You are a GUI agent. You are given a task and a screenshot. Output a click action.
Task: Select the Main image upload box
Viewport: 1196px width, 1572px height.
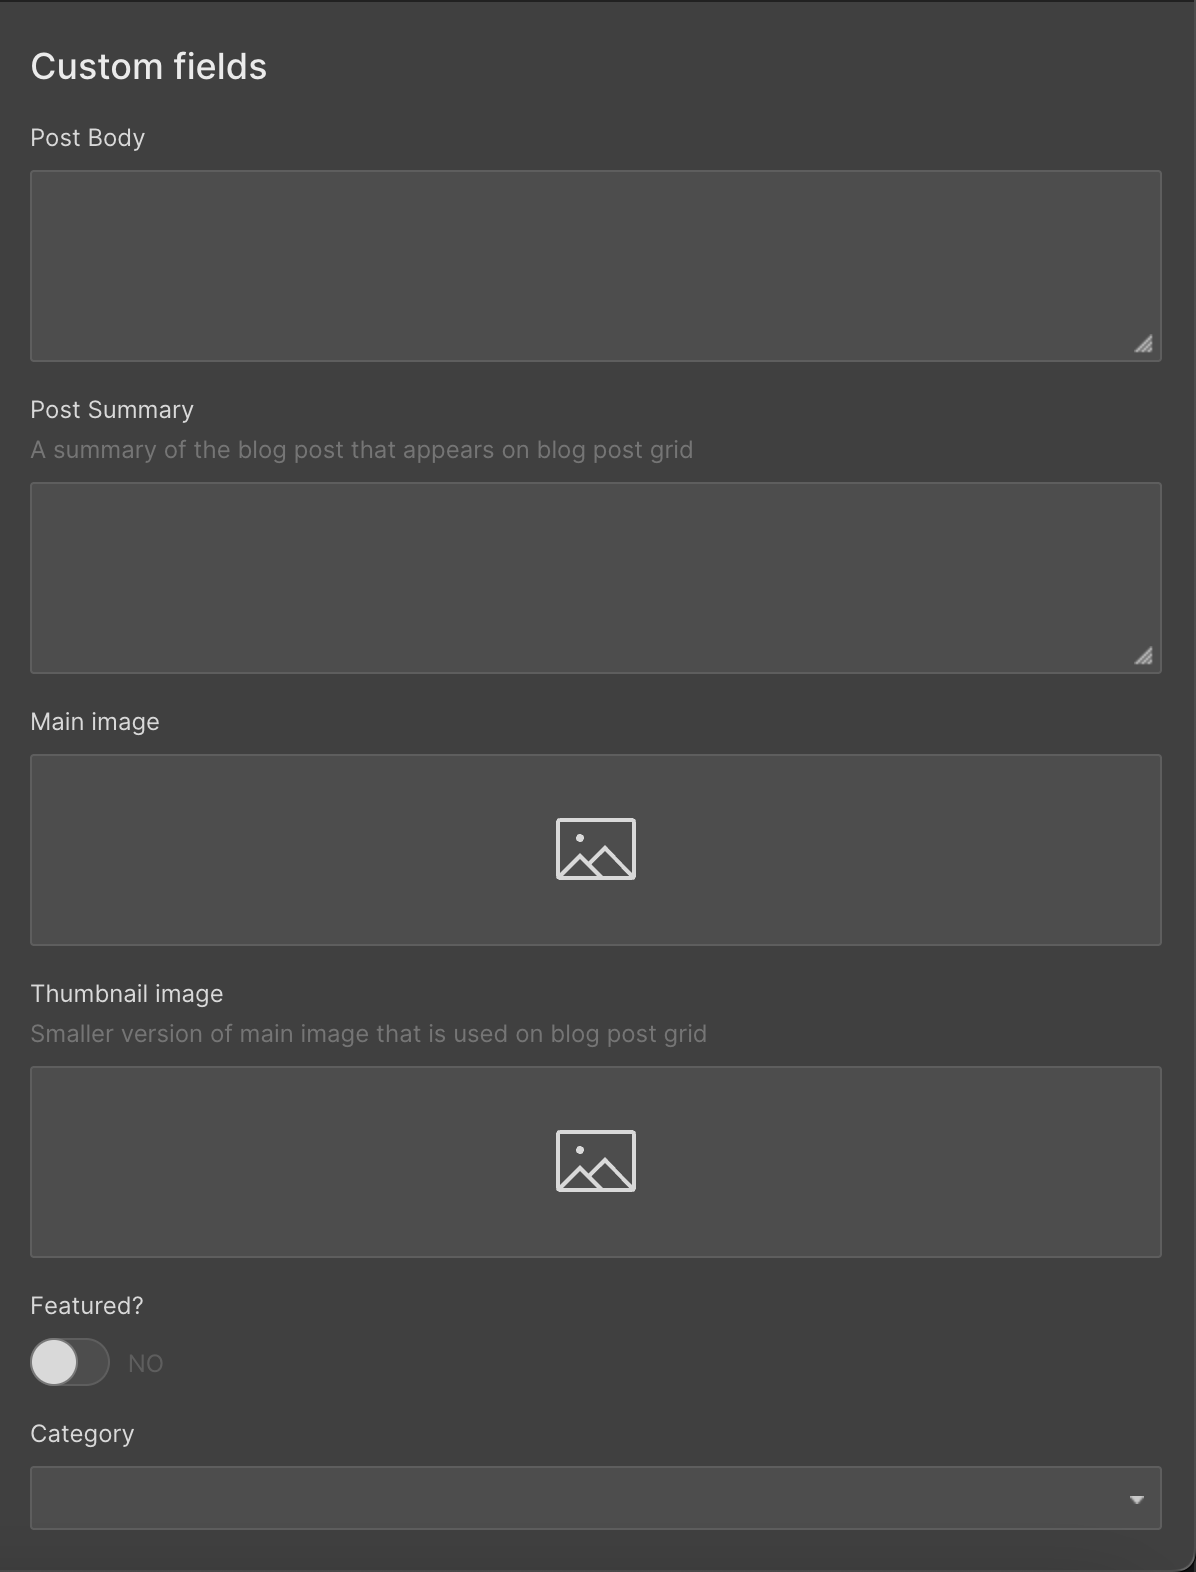coord(596,850)
